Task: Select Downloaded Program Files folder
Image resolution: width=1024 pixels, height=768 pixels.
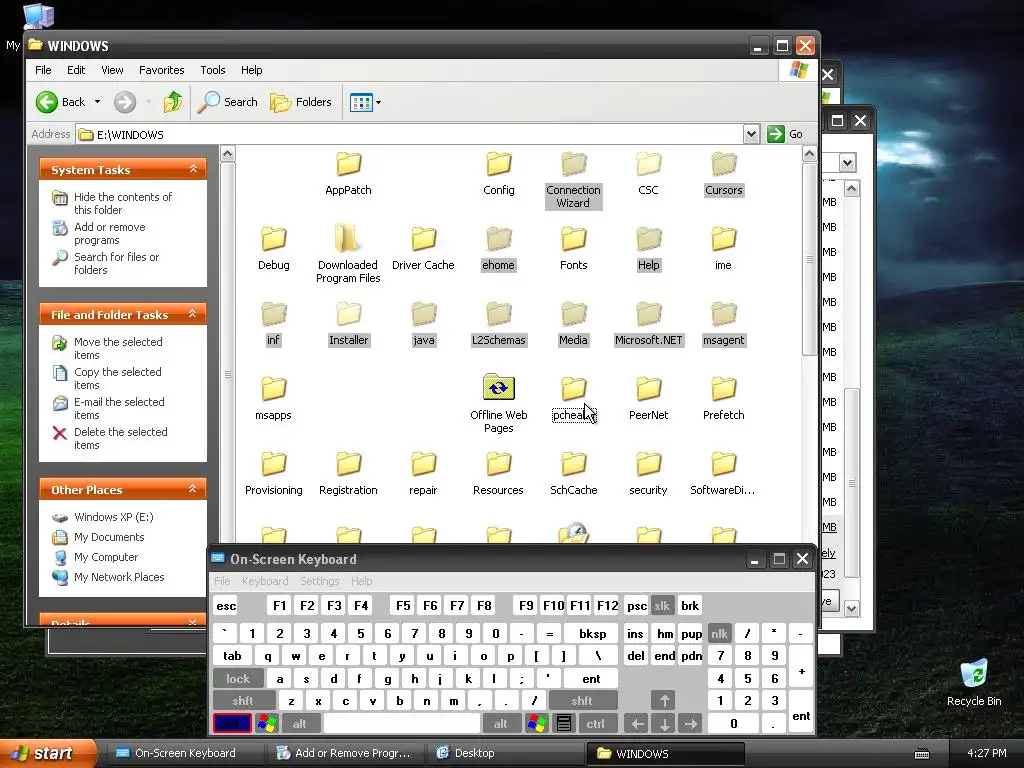Action: point(348,239)
